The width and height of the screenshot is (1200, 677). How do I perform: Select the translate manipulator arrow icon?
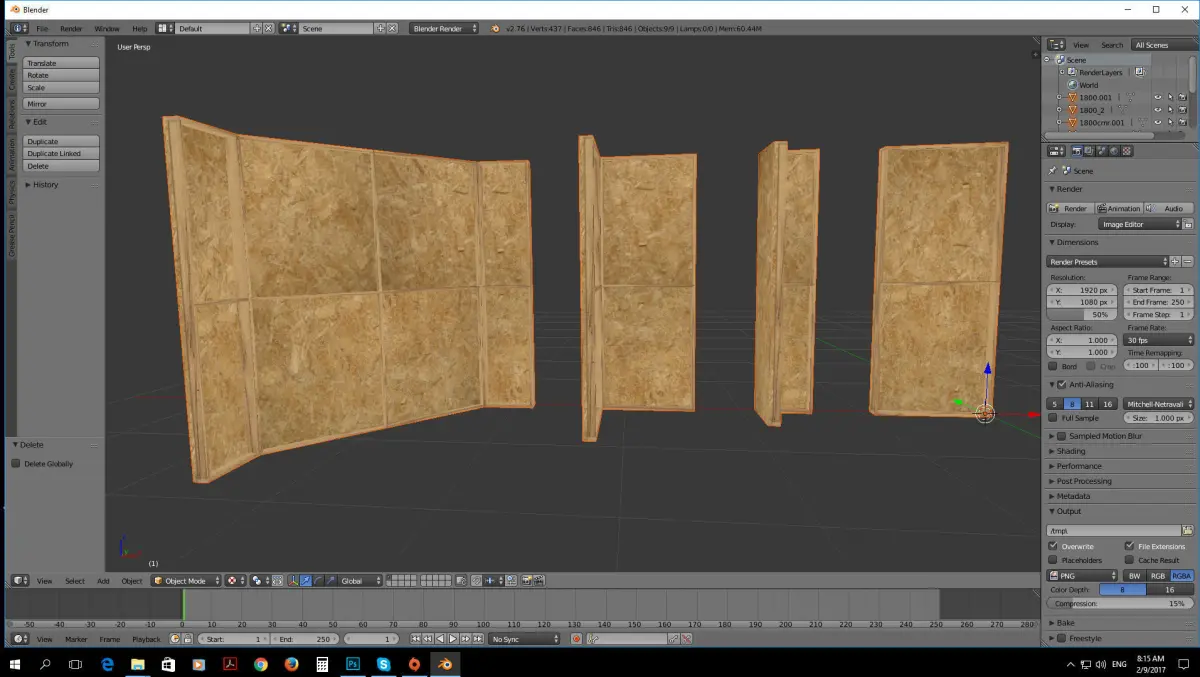306,580
